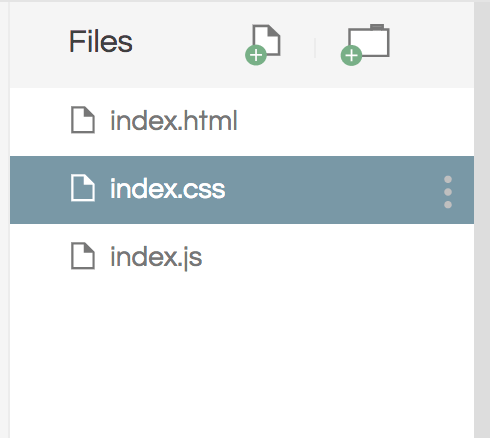Click the divider between new file and folder icons

315,48
